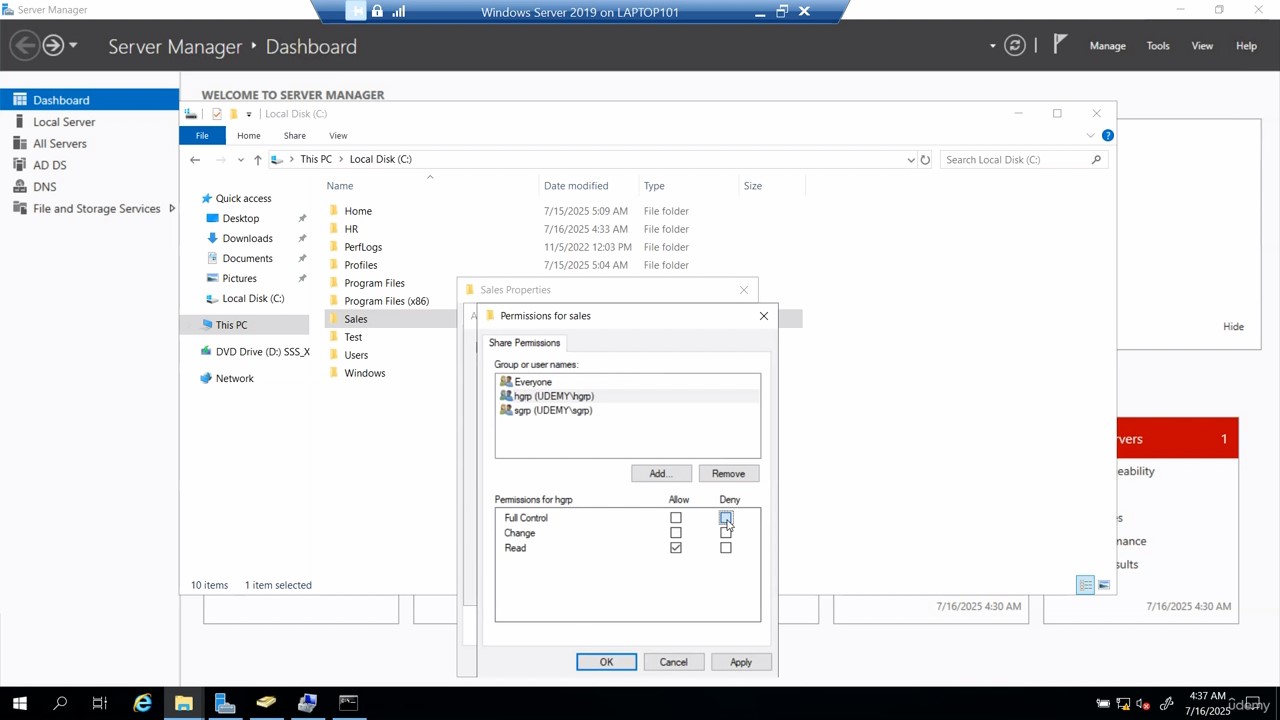Open Downloads in Quick access
This screenshot has width=1280, height=720.
pyautogui.click(x=247, y=238)
